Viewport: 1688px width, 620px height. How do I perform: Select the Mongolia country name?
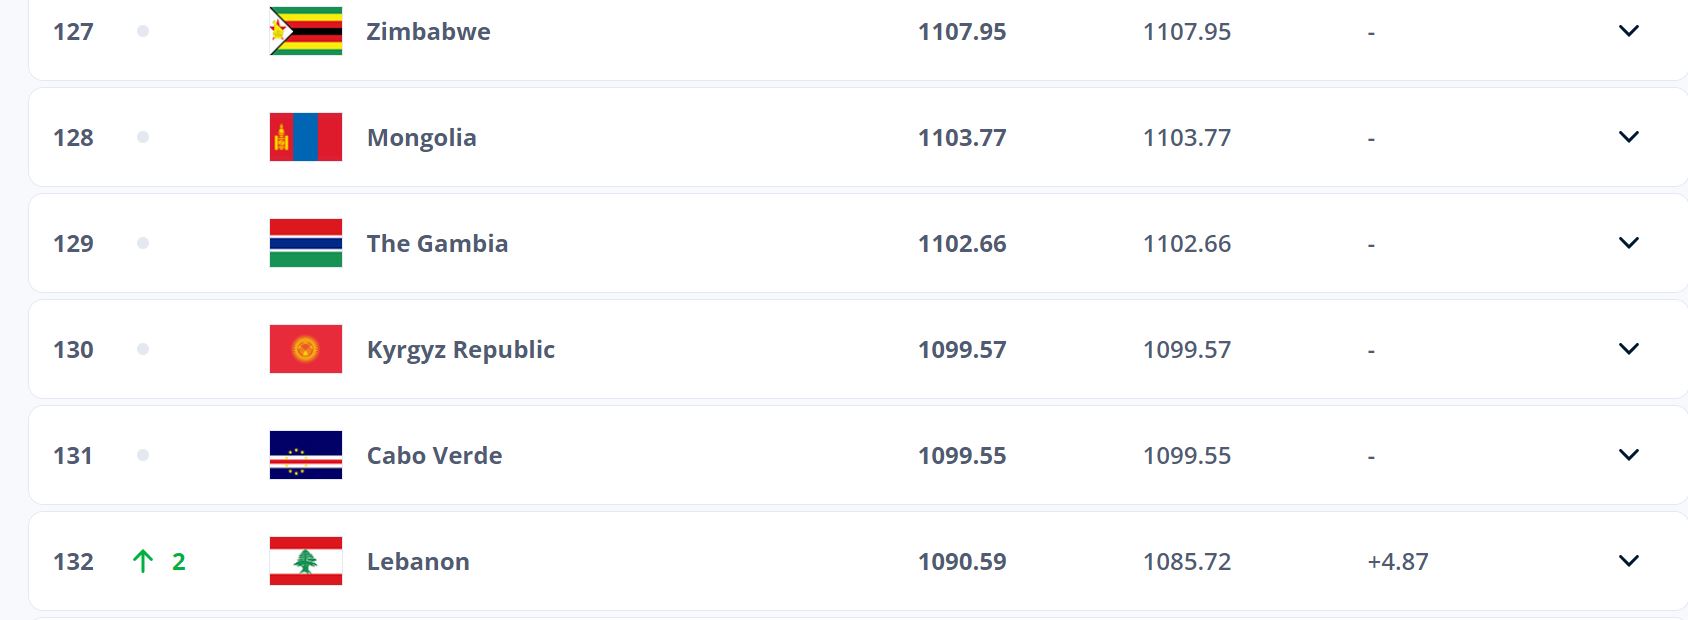pos(421,137)
